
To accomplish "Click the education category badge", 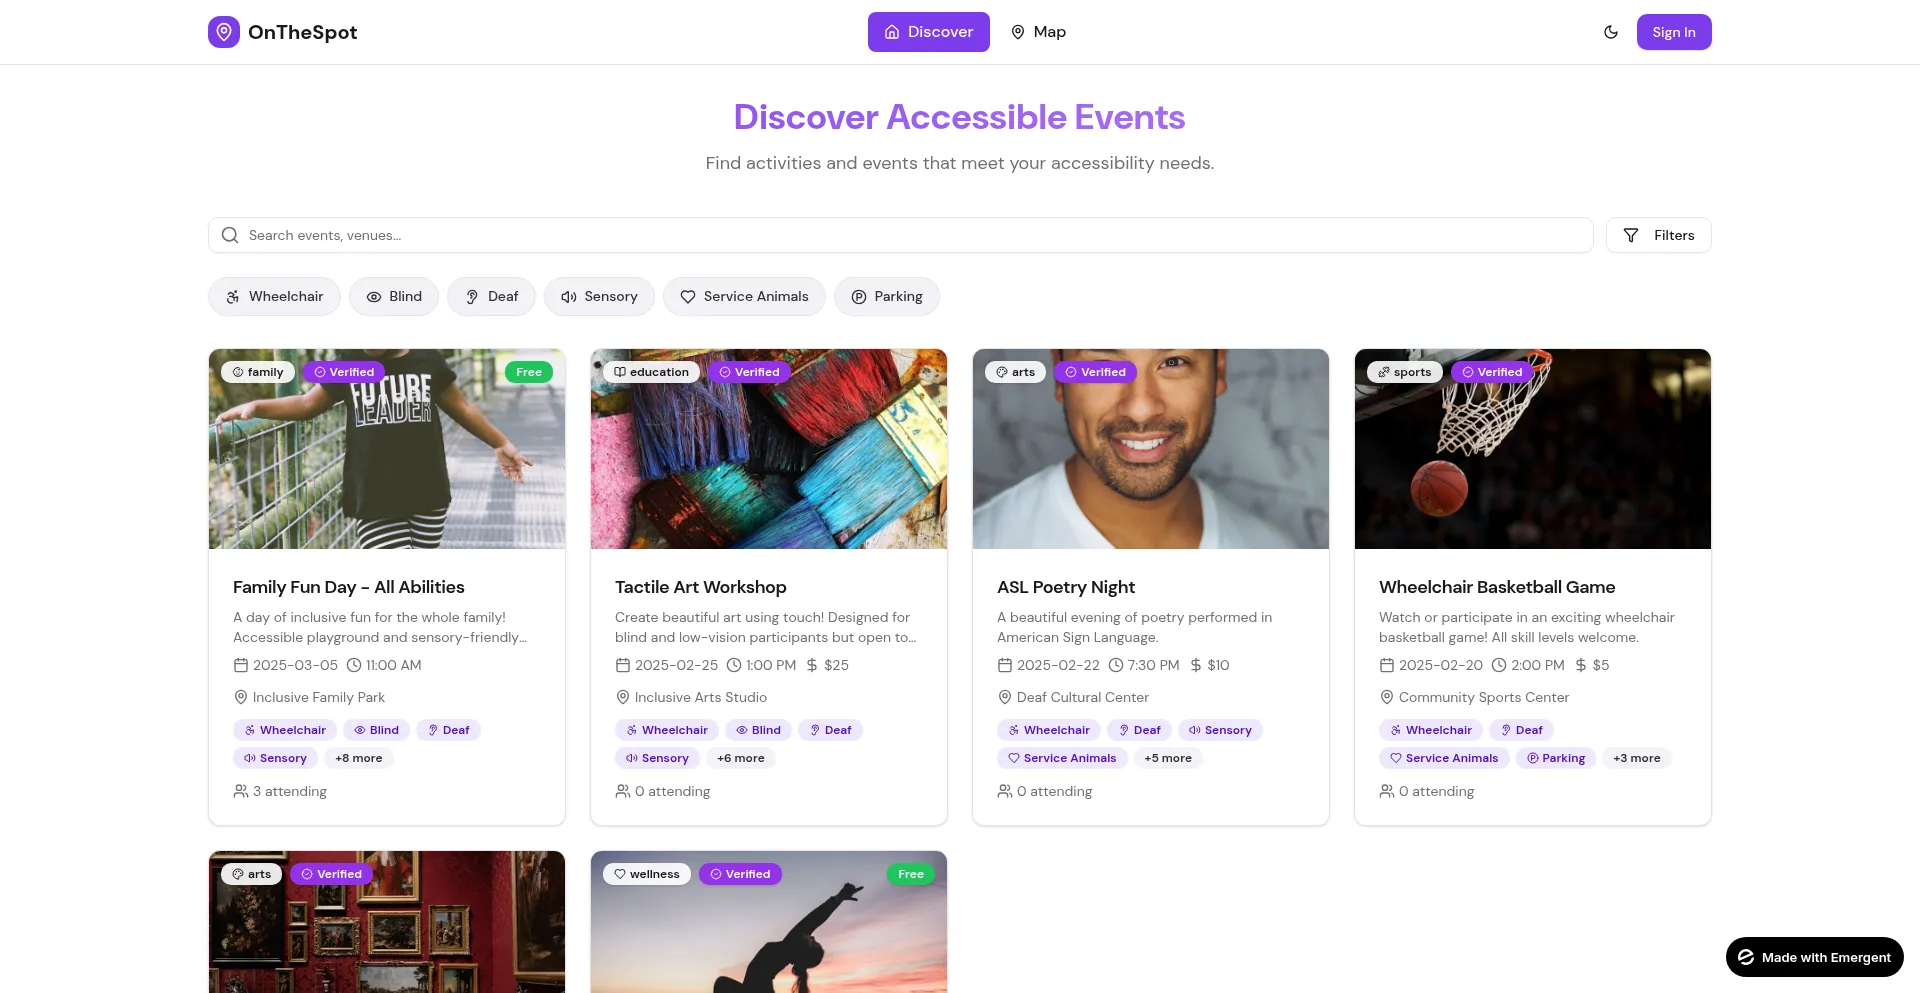I will 651,372.
